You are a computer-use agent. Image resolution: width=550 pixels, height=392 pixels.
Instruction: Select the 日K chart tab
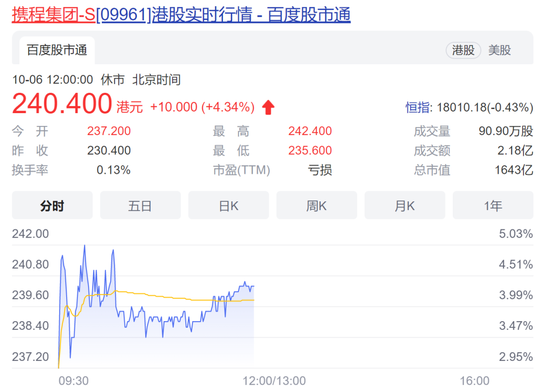[x=229, y=205]
